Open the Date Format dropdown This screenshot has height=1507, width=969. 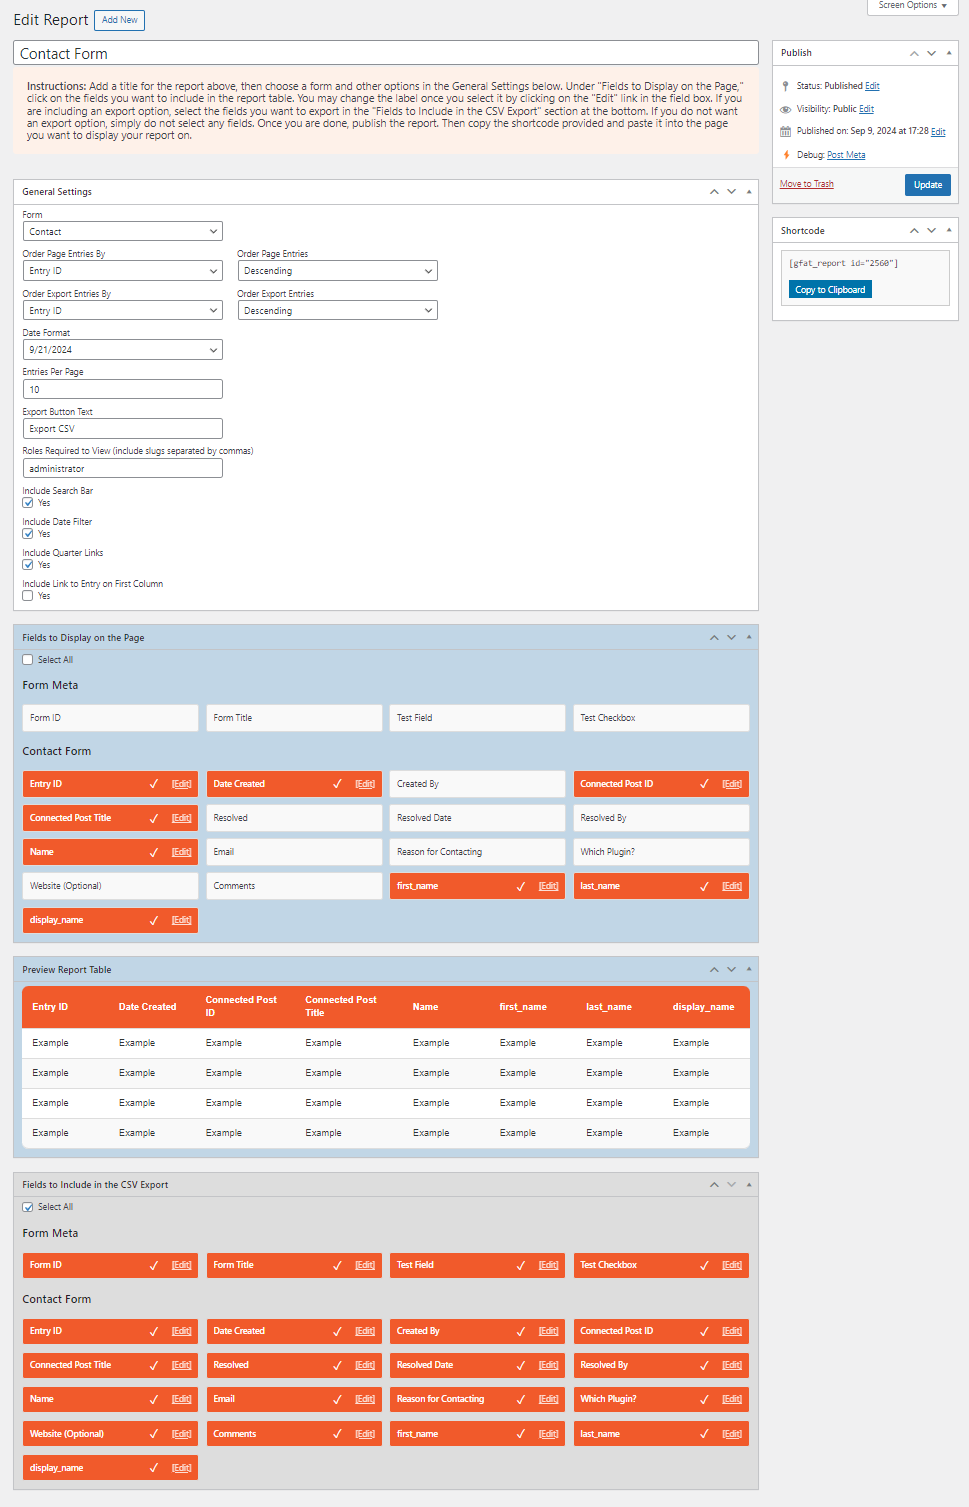pos(122,349)
